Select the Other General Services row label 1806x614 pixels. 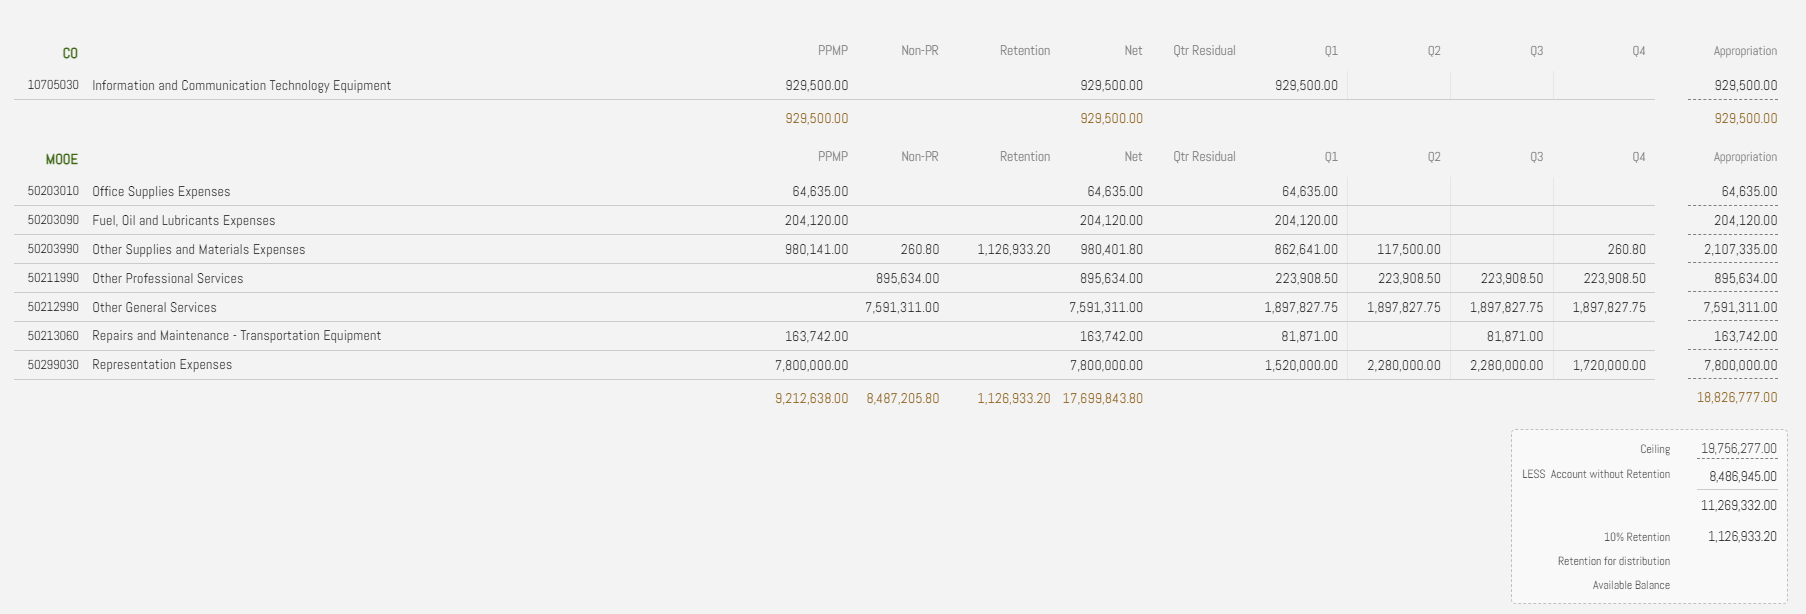[x=154, y=307]
